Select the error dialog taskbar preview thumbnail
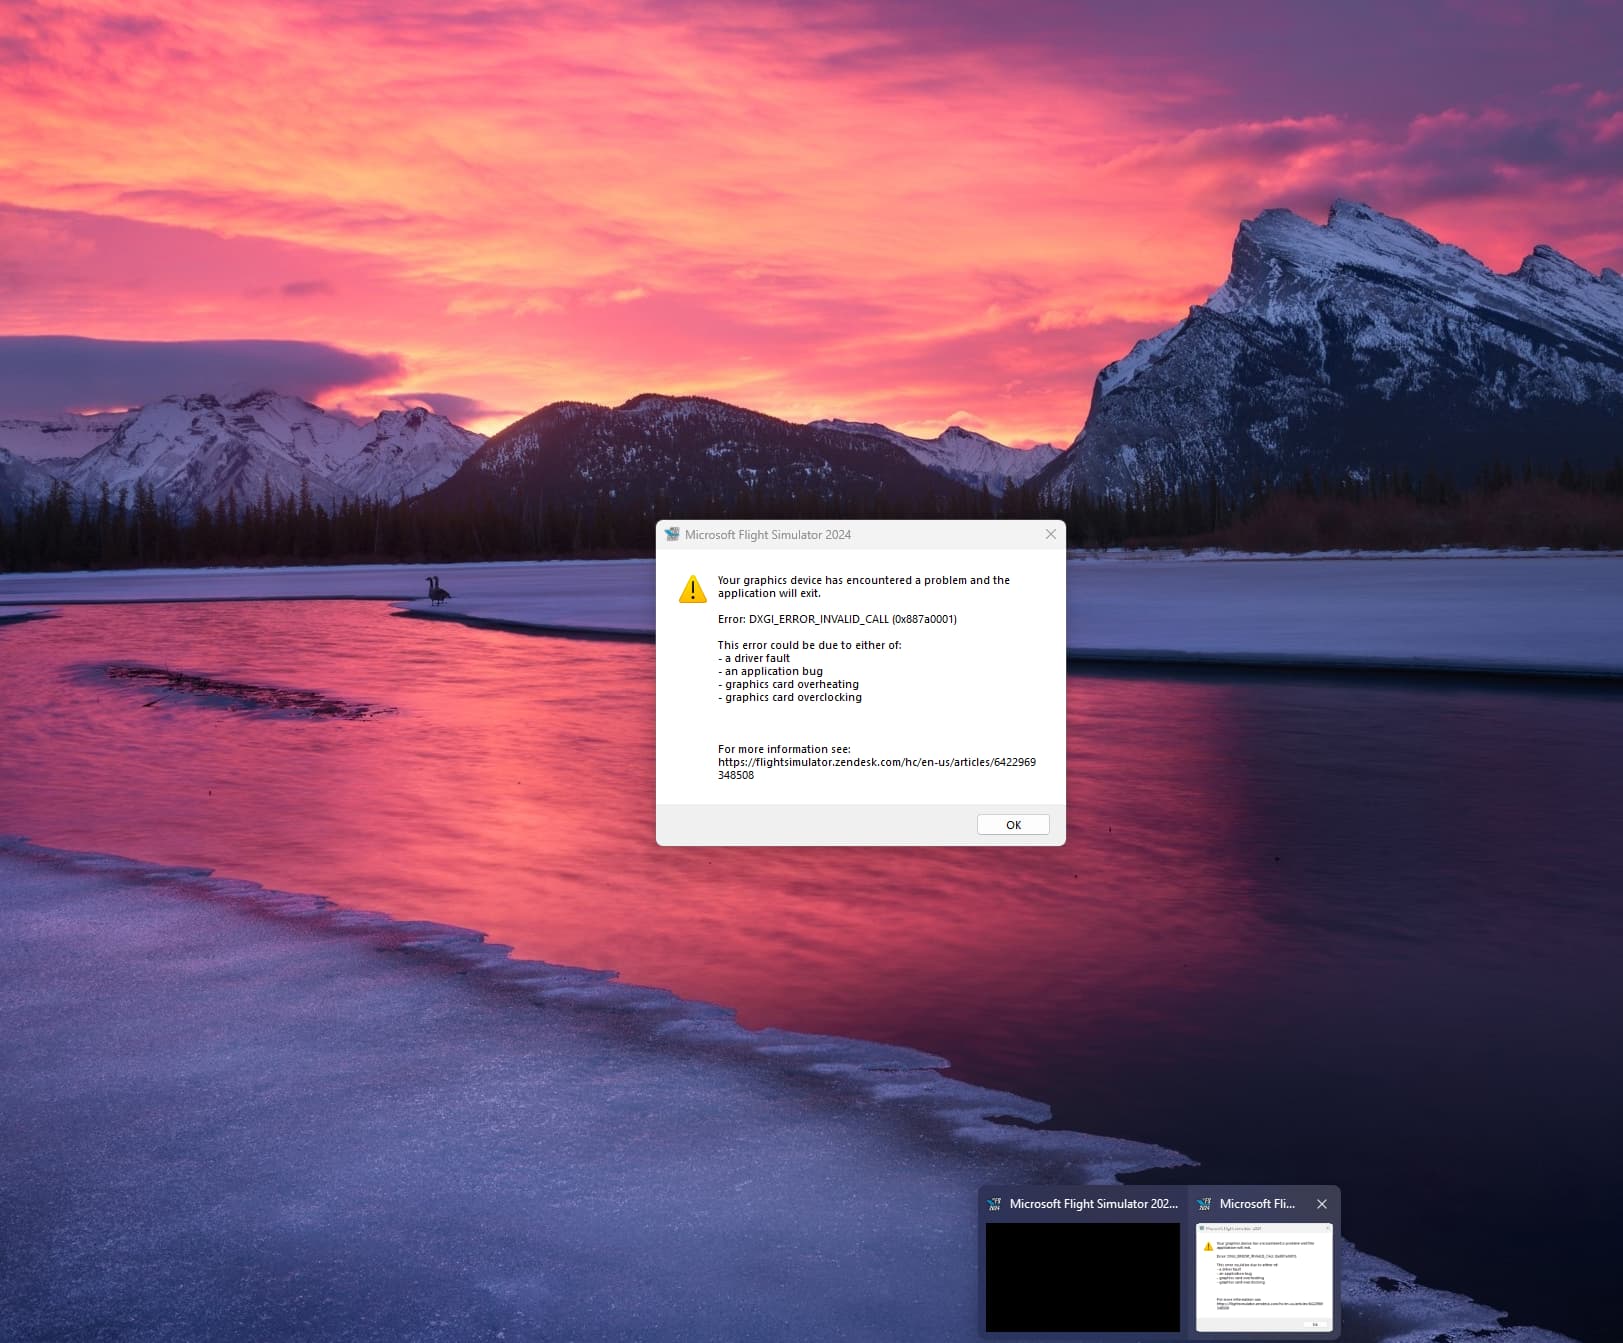Screen dimensions: 1623x1343 [x=1264, y=1277]
